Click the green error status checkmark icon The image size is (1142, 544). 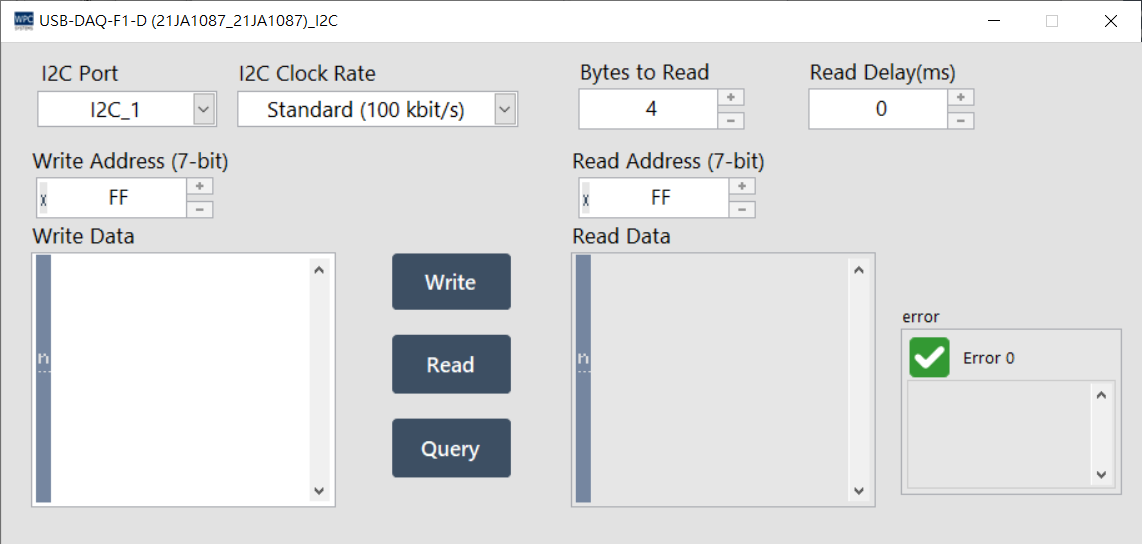[929, 358]
